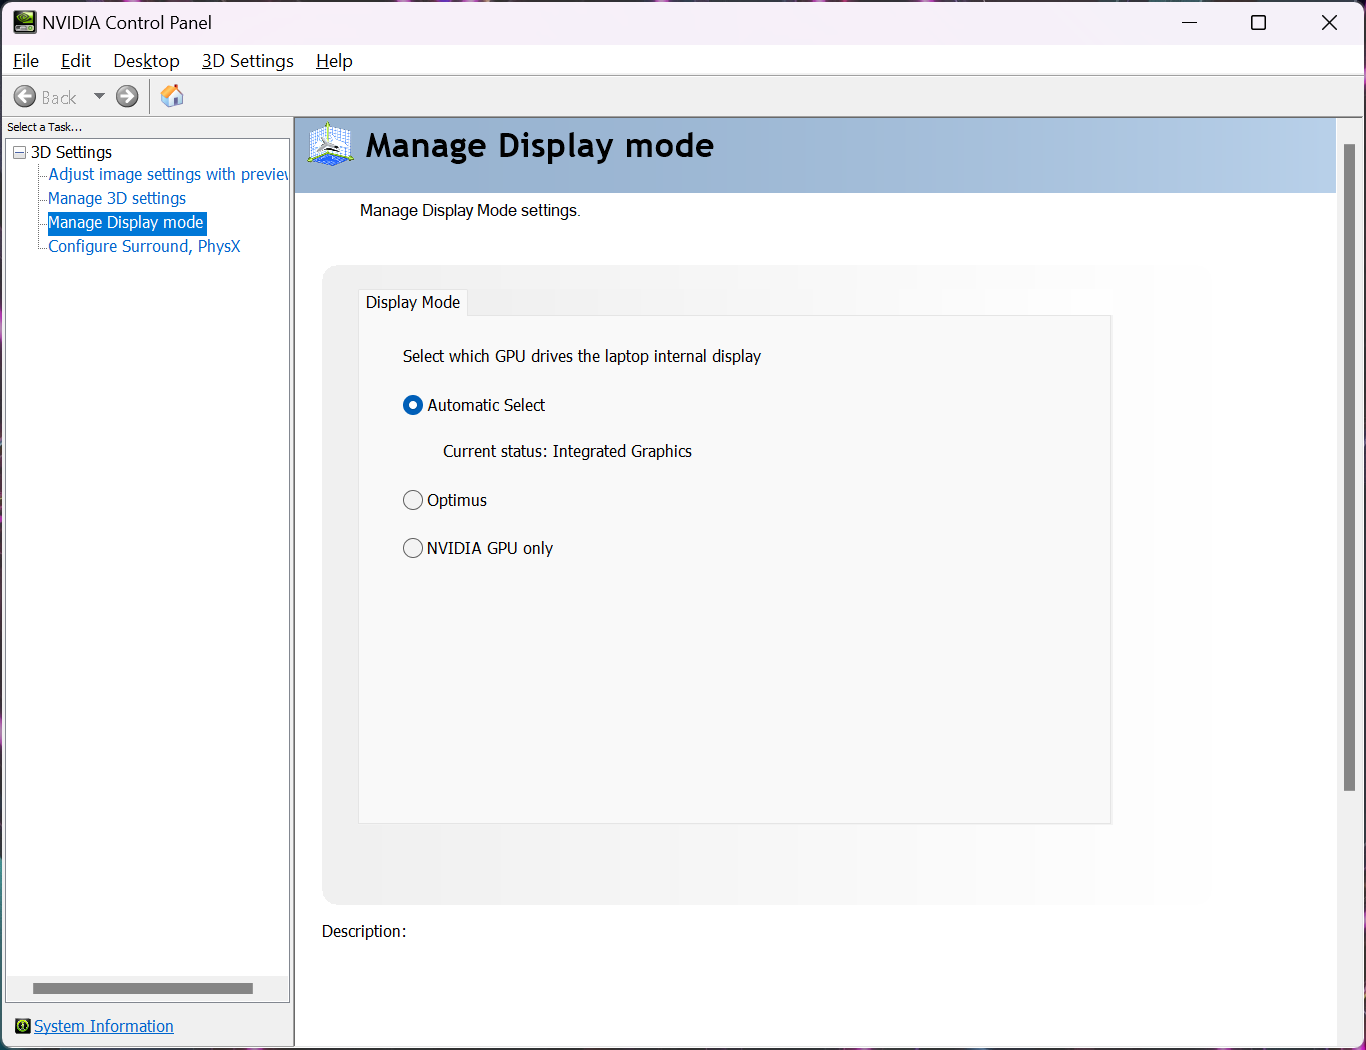1366x1050 pixels.
Task: Open the File menu
Action: click(x=26, y=61)
